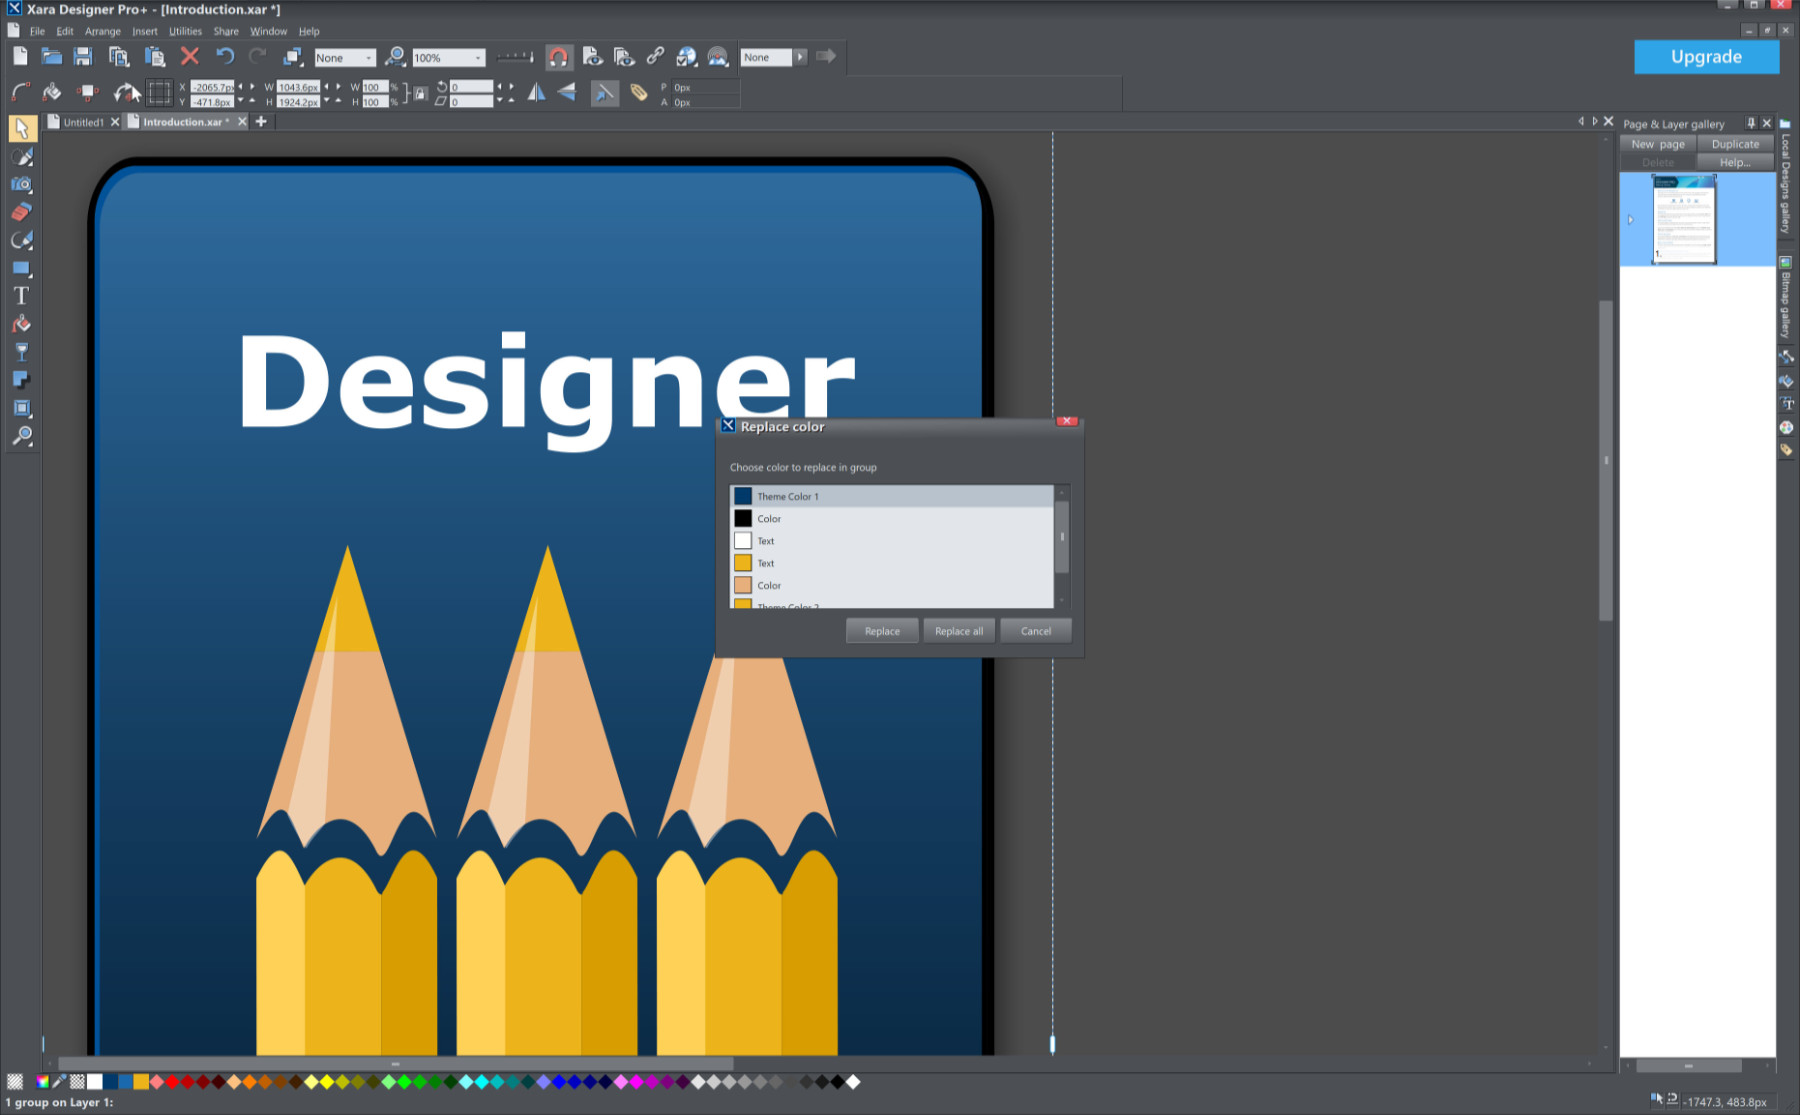Click the Zoom tool magnifier in toolbox
Screen dimensions: 1800x1115
click(x=21, y=436)
